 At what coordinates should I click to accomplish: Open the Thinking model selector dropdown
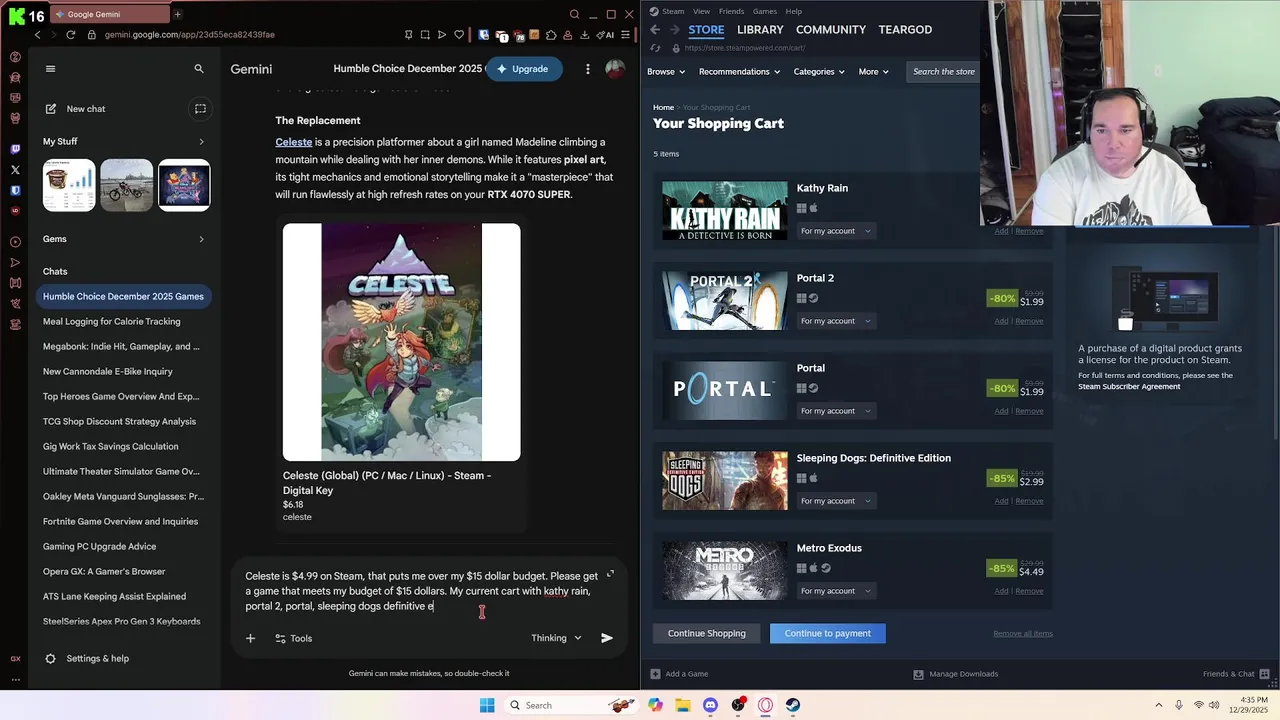coord(556,638)
